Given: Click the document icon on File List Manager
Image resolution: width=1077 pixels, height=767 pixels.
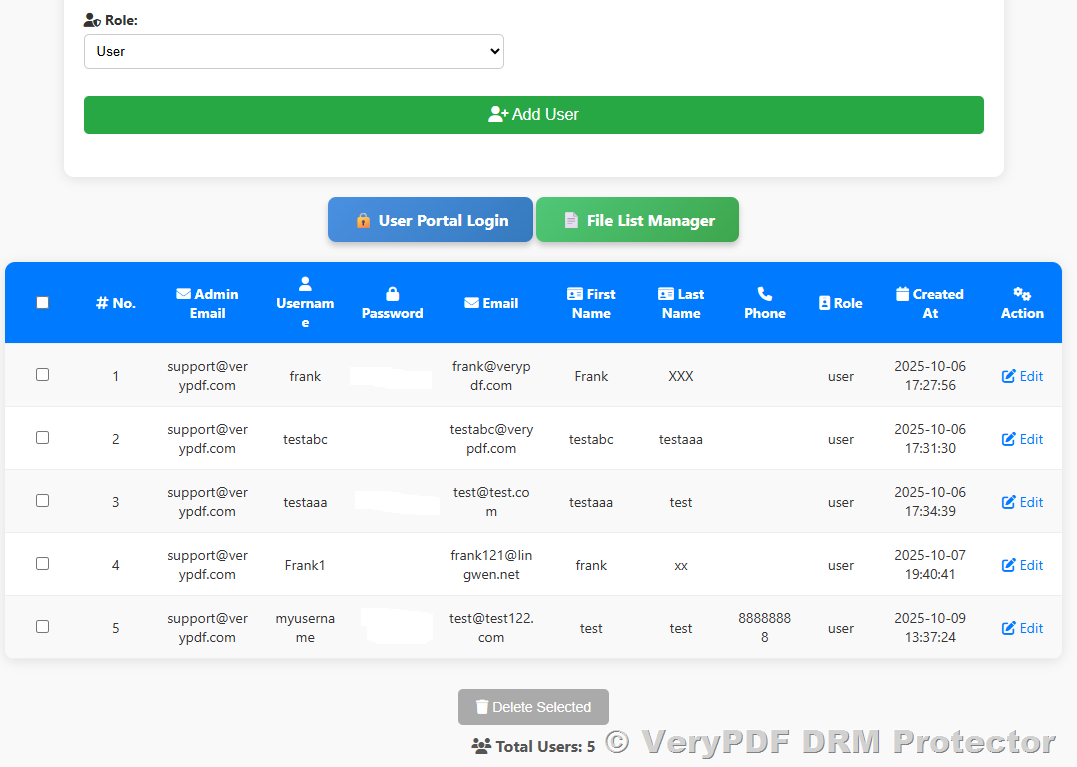Looking at the screenshot, I should point(571,221).
